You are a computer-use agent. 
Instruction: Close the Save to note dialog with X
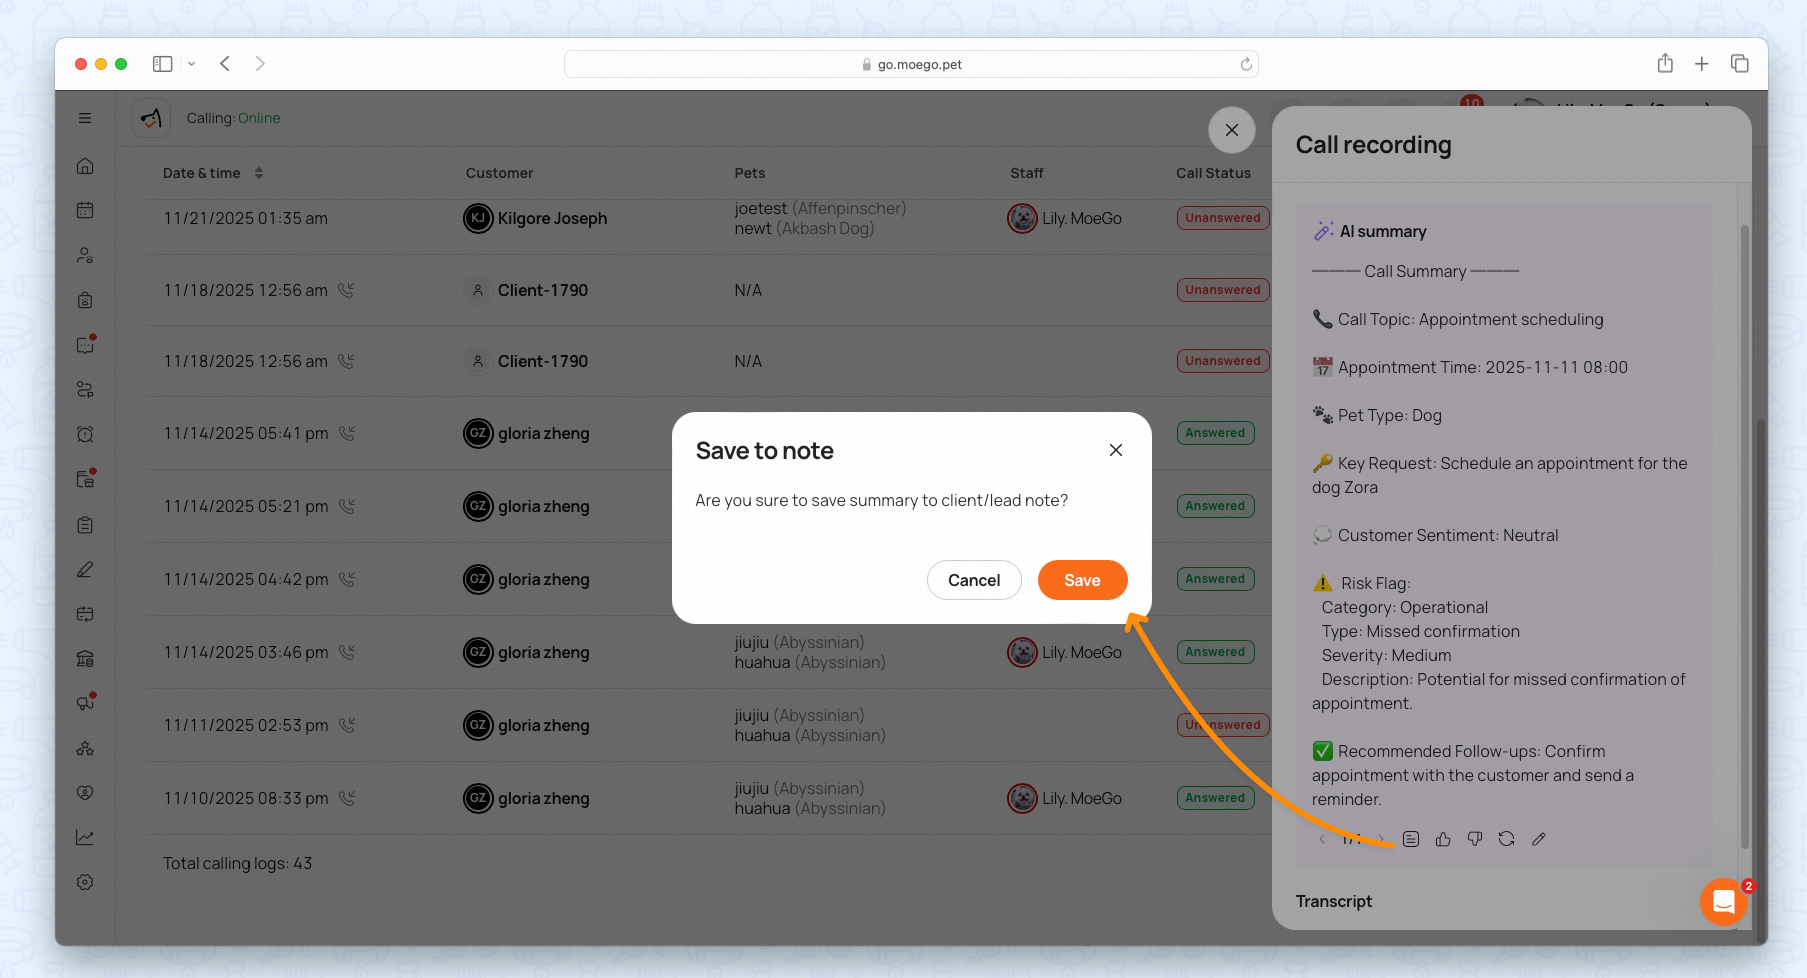pos(1116,450)
